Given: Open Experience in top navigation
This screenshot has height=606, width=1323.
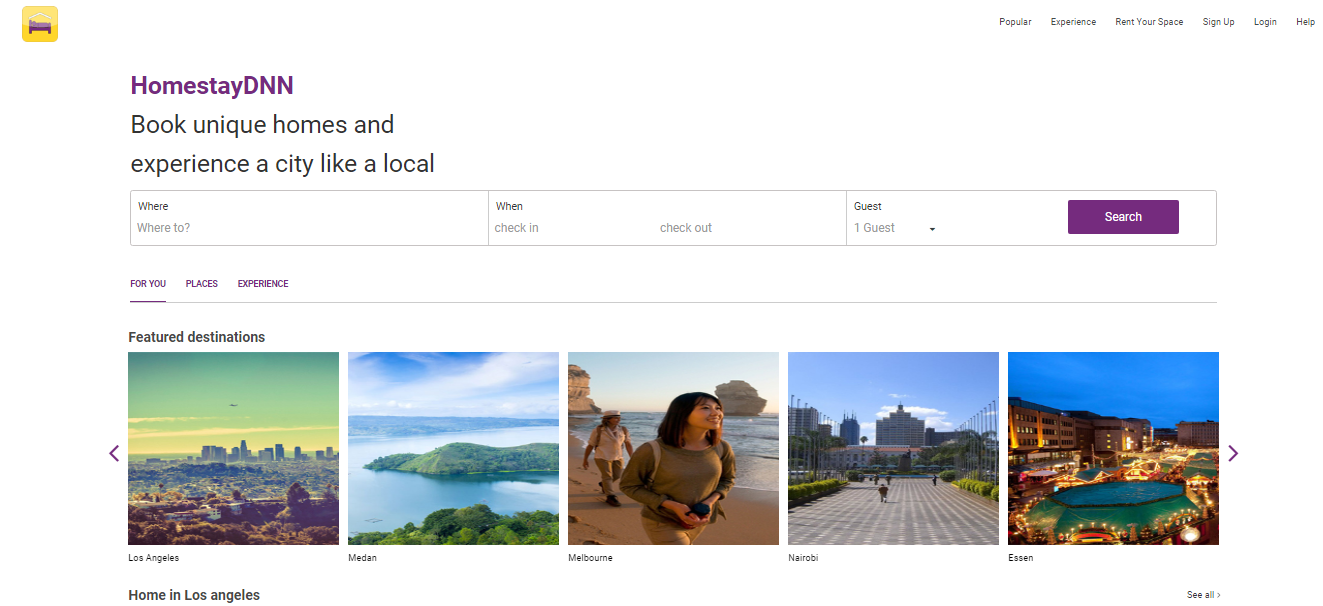Looking at the screenshot, I should coord(1073,22).
